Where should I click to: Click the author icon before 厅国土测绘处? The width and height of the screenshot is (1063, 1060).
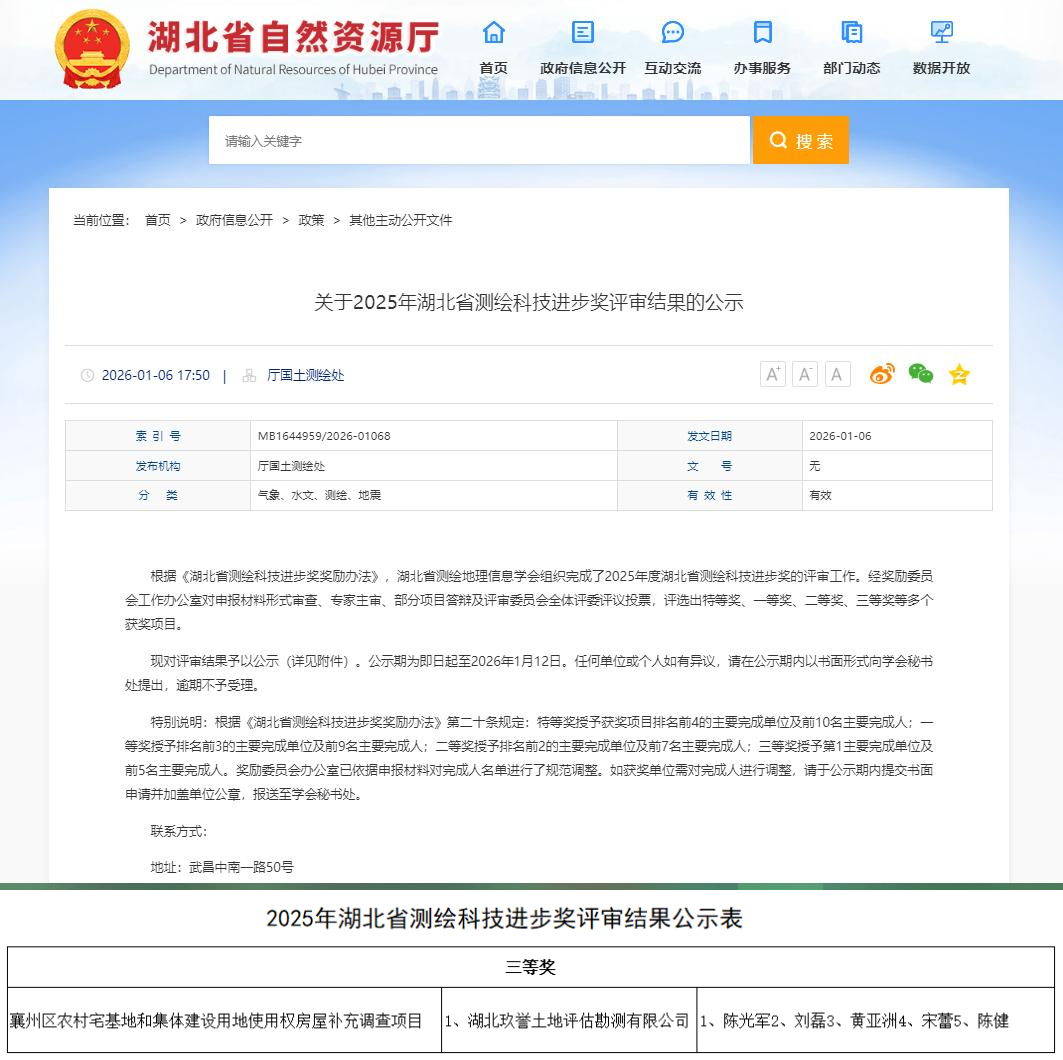tap(247, 376)
